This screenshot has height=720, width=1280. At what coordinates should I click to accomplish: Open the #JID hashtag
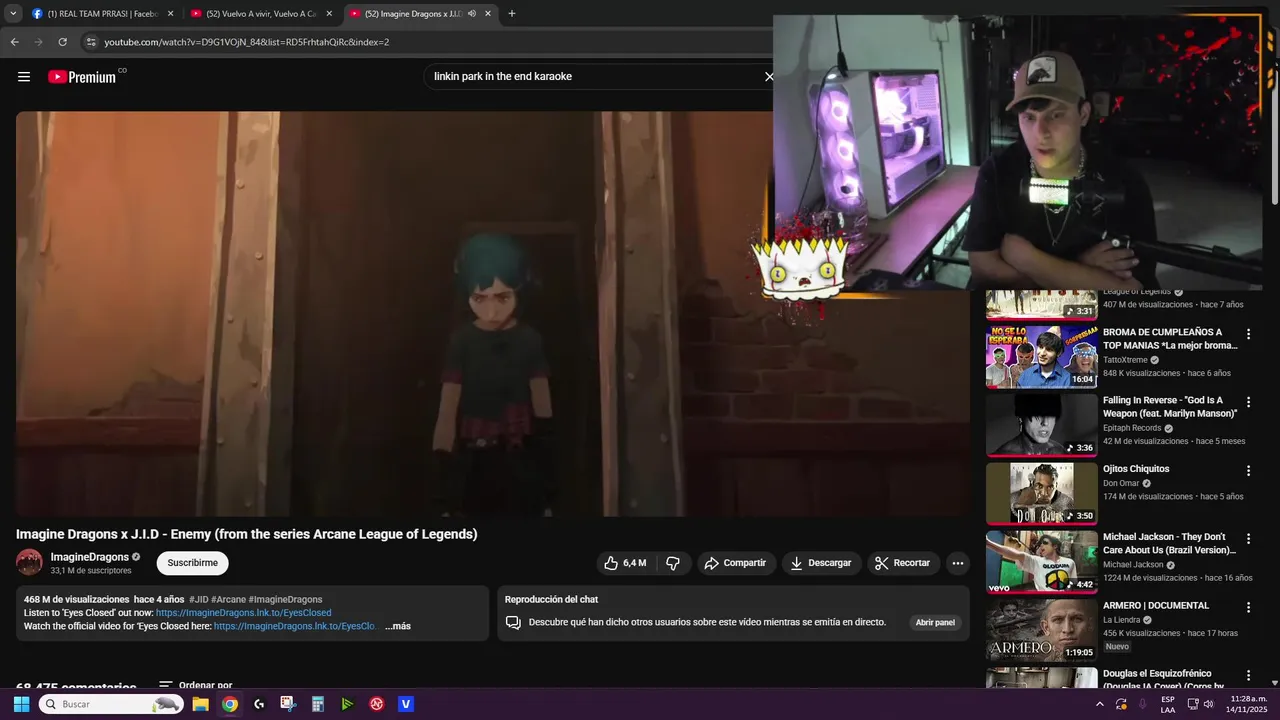pyautogui.click(x=198, y=600)
